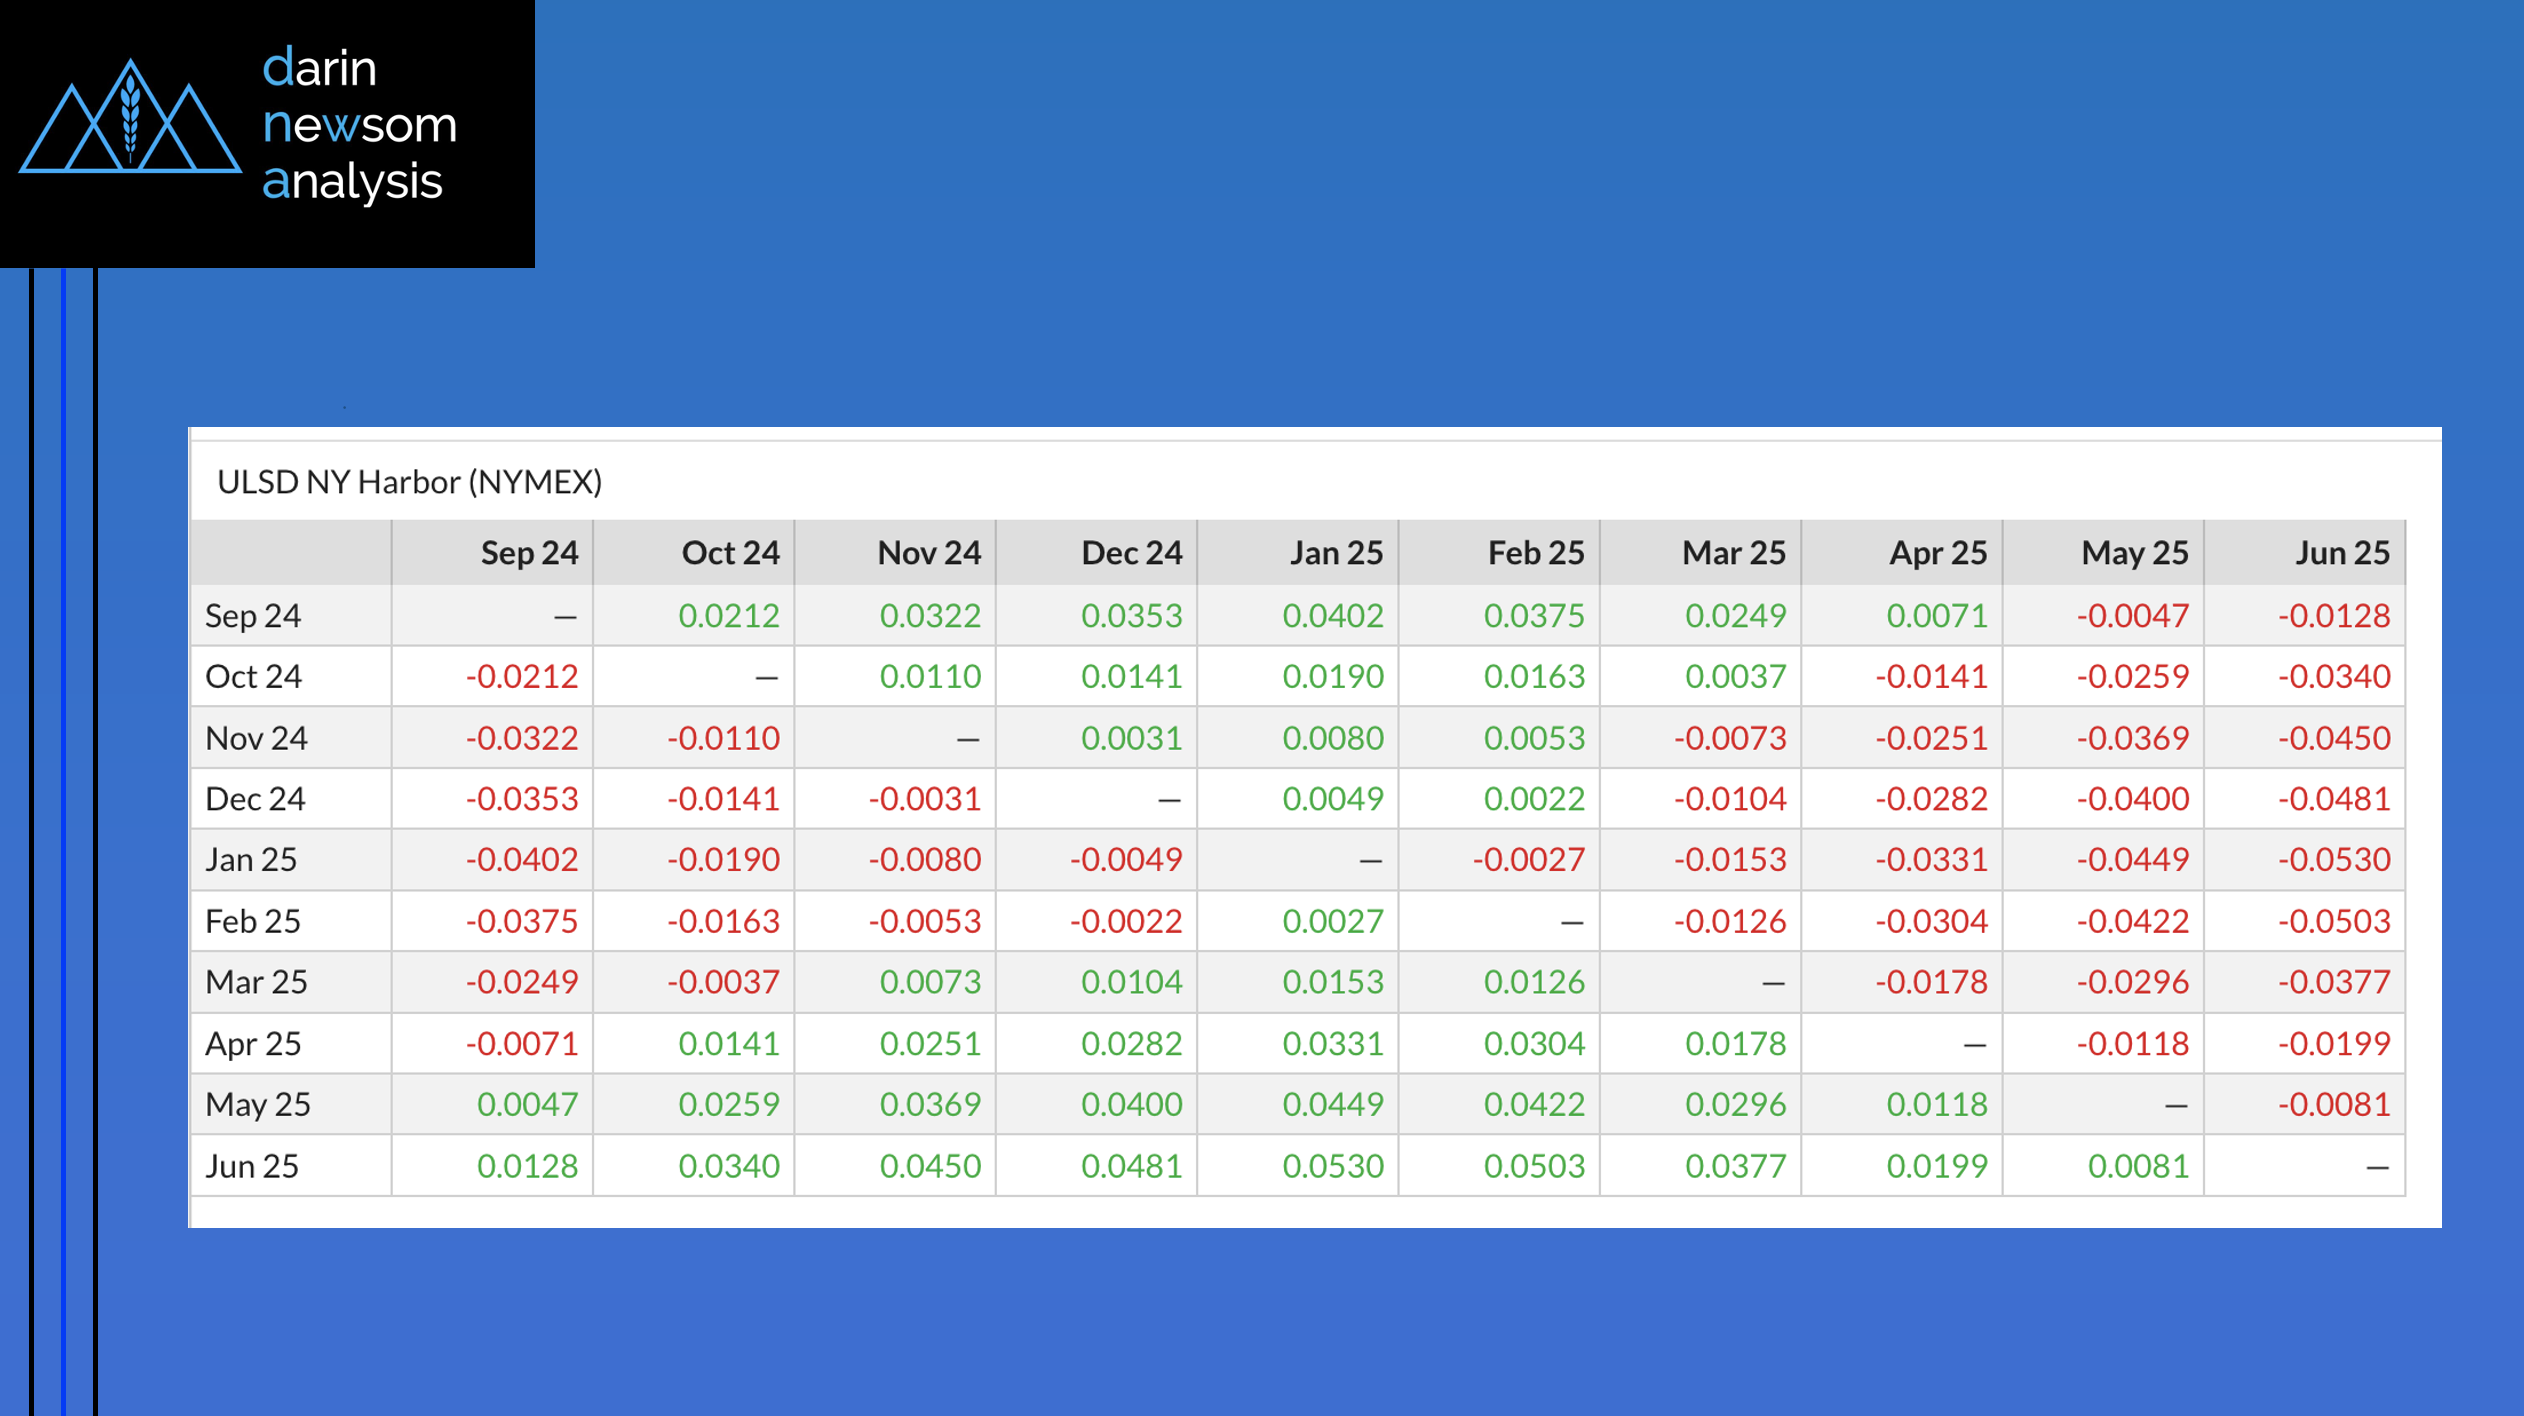Click the 0.0031 value in Nov 24 row

coord(1131,738)
